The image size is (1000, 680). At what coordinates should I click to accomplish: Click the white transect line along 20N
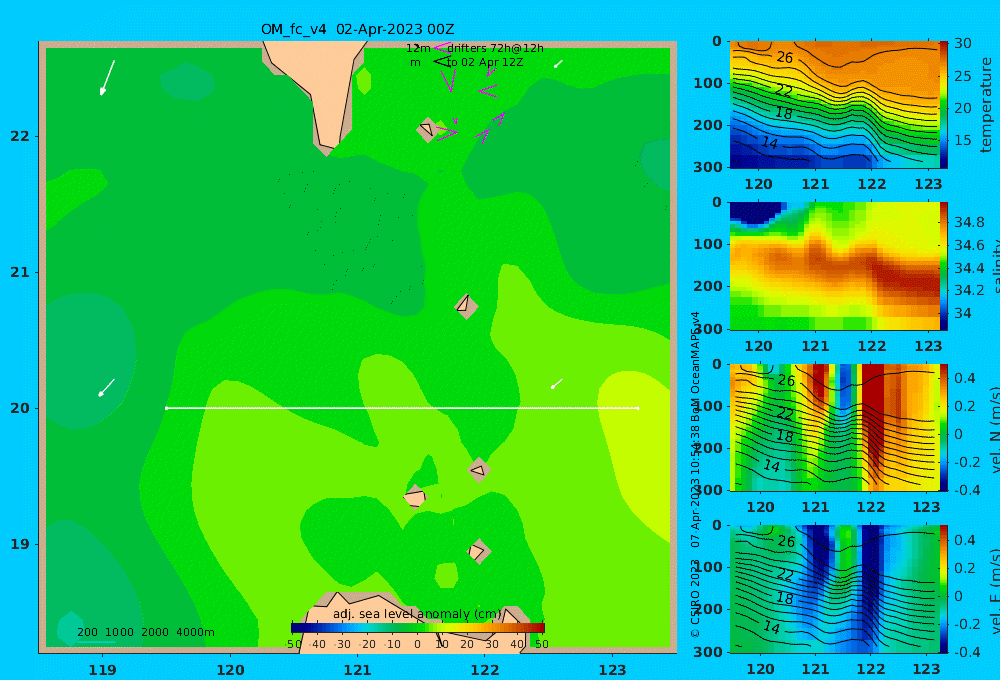point(402,408)
